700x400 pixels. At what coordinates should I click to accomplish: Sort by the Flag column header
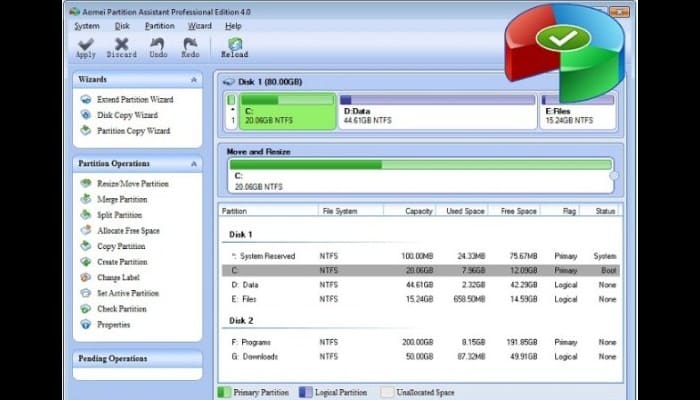(x=560, y=211)
